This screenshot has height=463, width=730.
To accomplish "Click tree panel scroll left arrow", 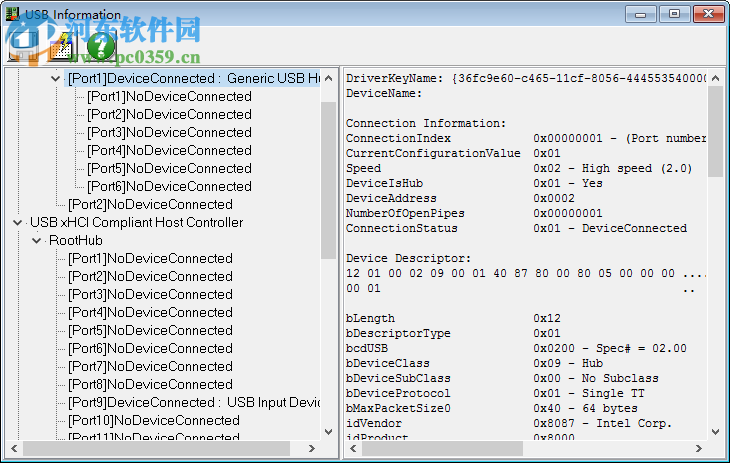I will [14, 449].
